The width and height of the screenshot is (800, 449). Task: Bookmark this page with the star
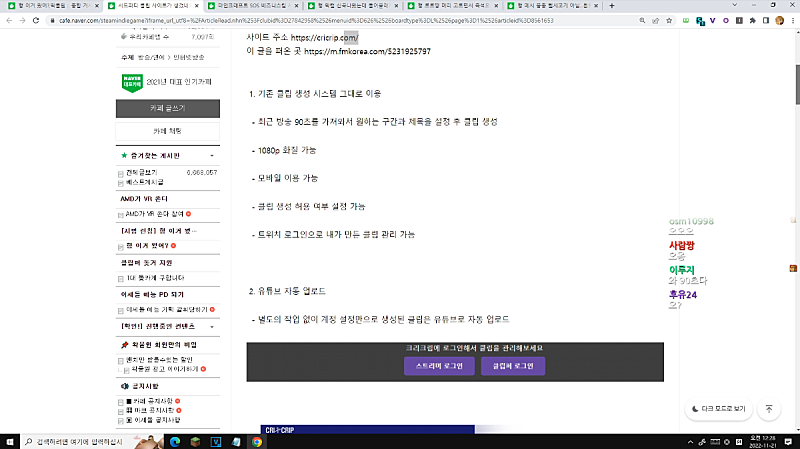[x=669, y=20]
